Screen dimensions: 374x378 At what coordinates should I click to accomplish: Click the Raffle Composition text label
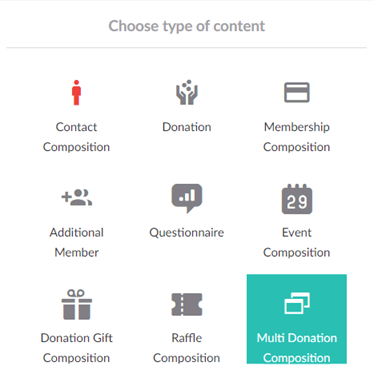coord(187,348)
